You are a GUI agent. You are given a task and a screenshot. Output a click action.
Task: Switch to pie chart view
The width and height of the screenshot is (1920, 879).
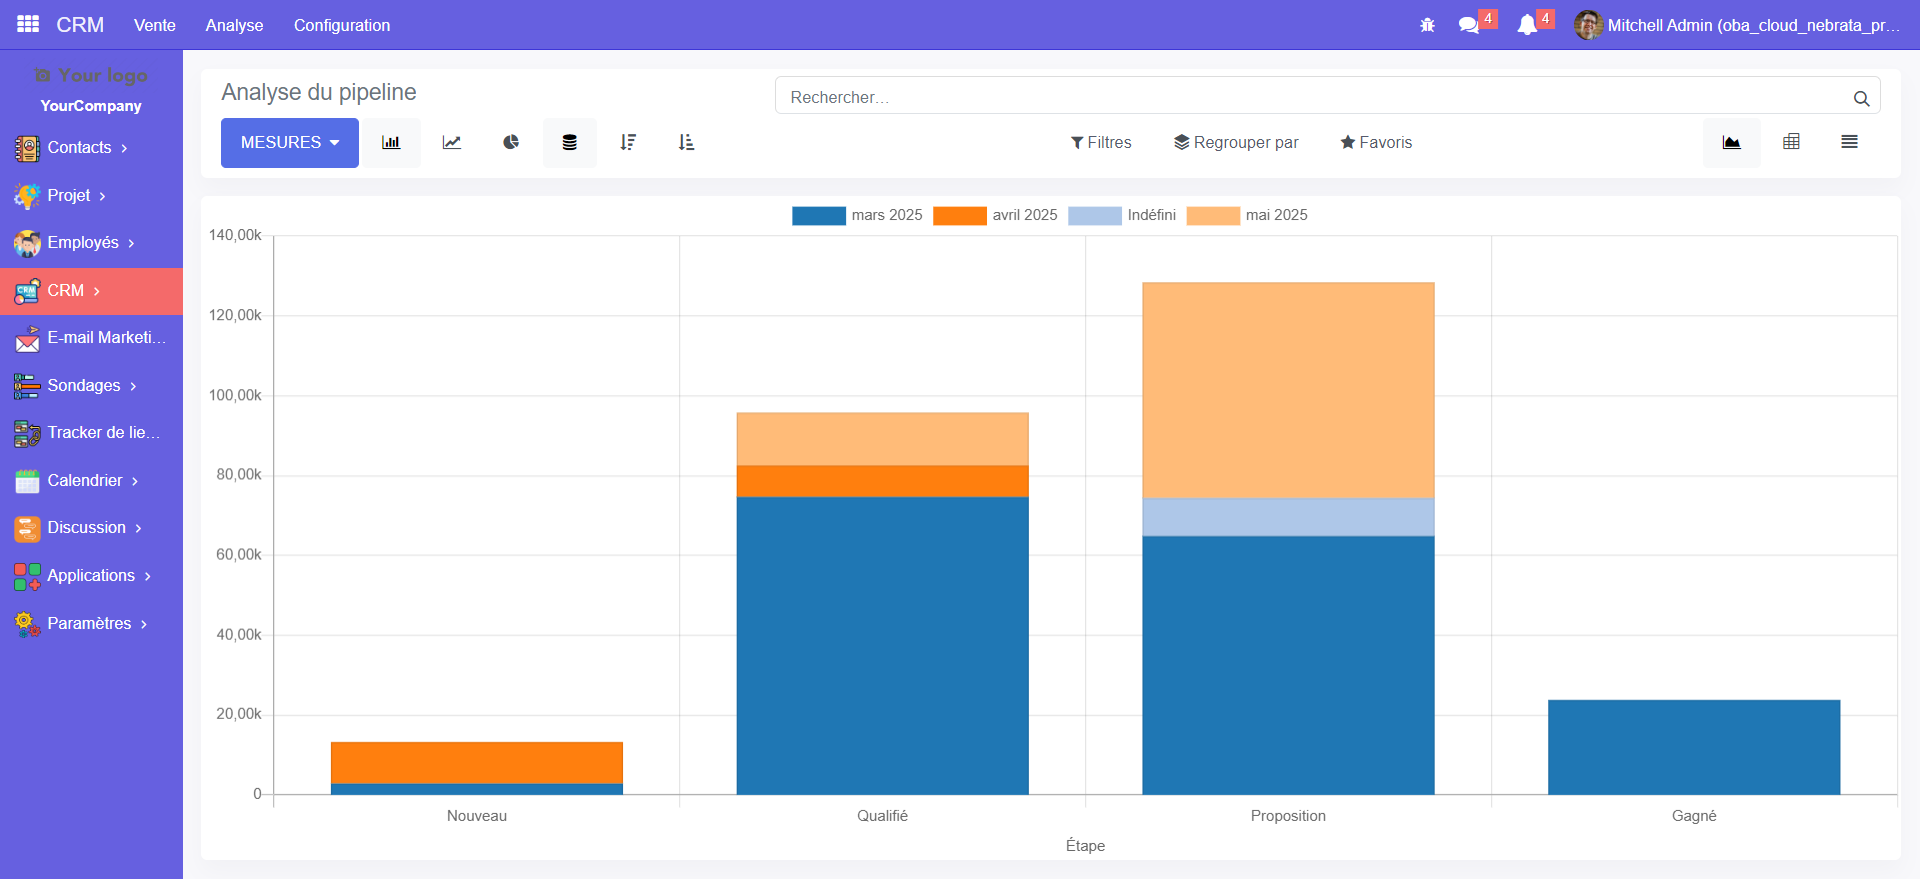tap(511, 143)
